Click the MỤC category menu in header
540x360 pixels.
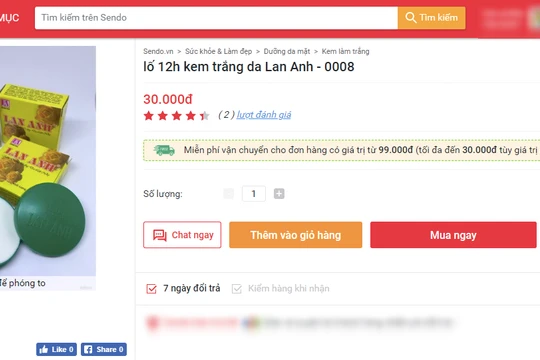click(x=9, y=18)
